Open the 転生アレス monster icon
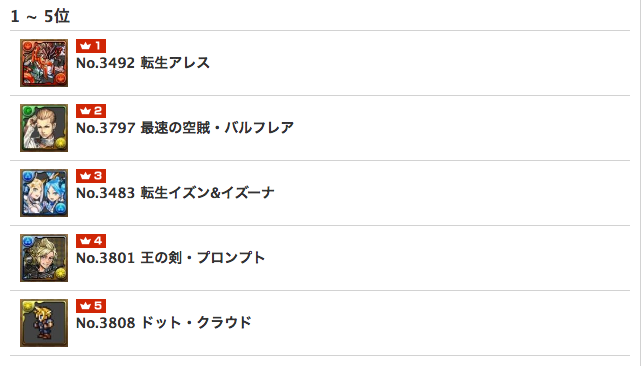 [x=44, y=63]
